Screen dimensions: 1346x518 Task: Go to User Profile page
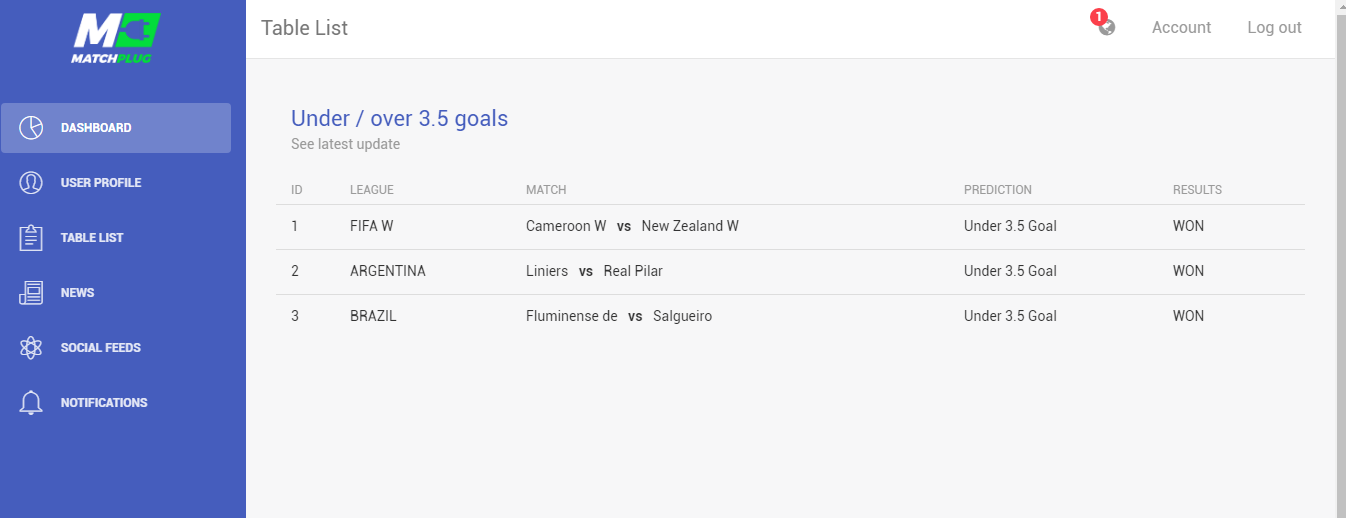click(x=101, y=183)
